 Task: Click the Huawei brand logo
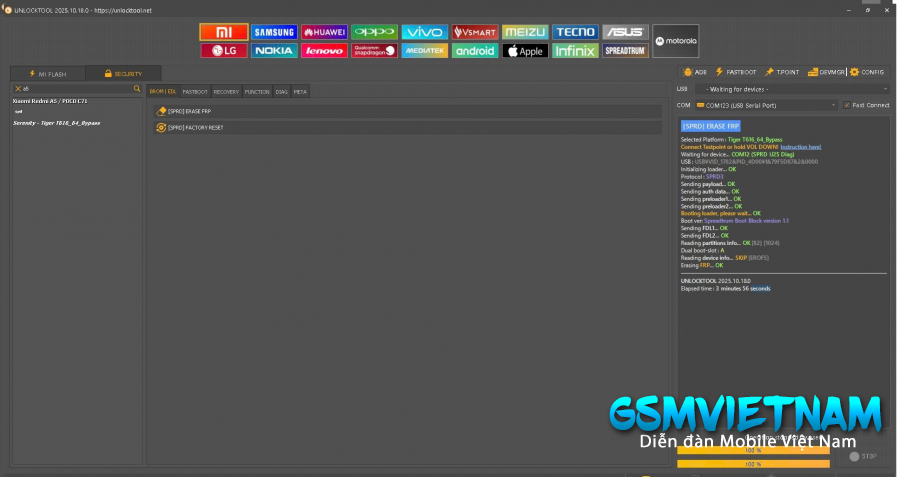[x=323, y=32]
